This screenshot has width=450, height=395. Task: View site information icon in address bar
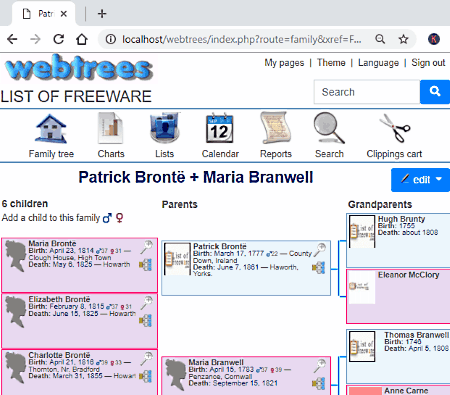(x=111, y=39)
